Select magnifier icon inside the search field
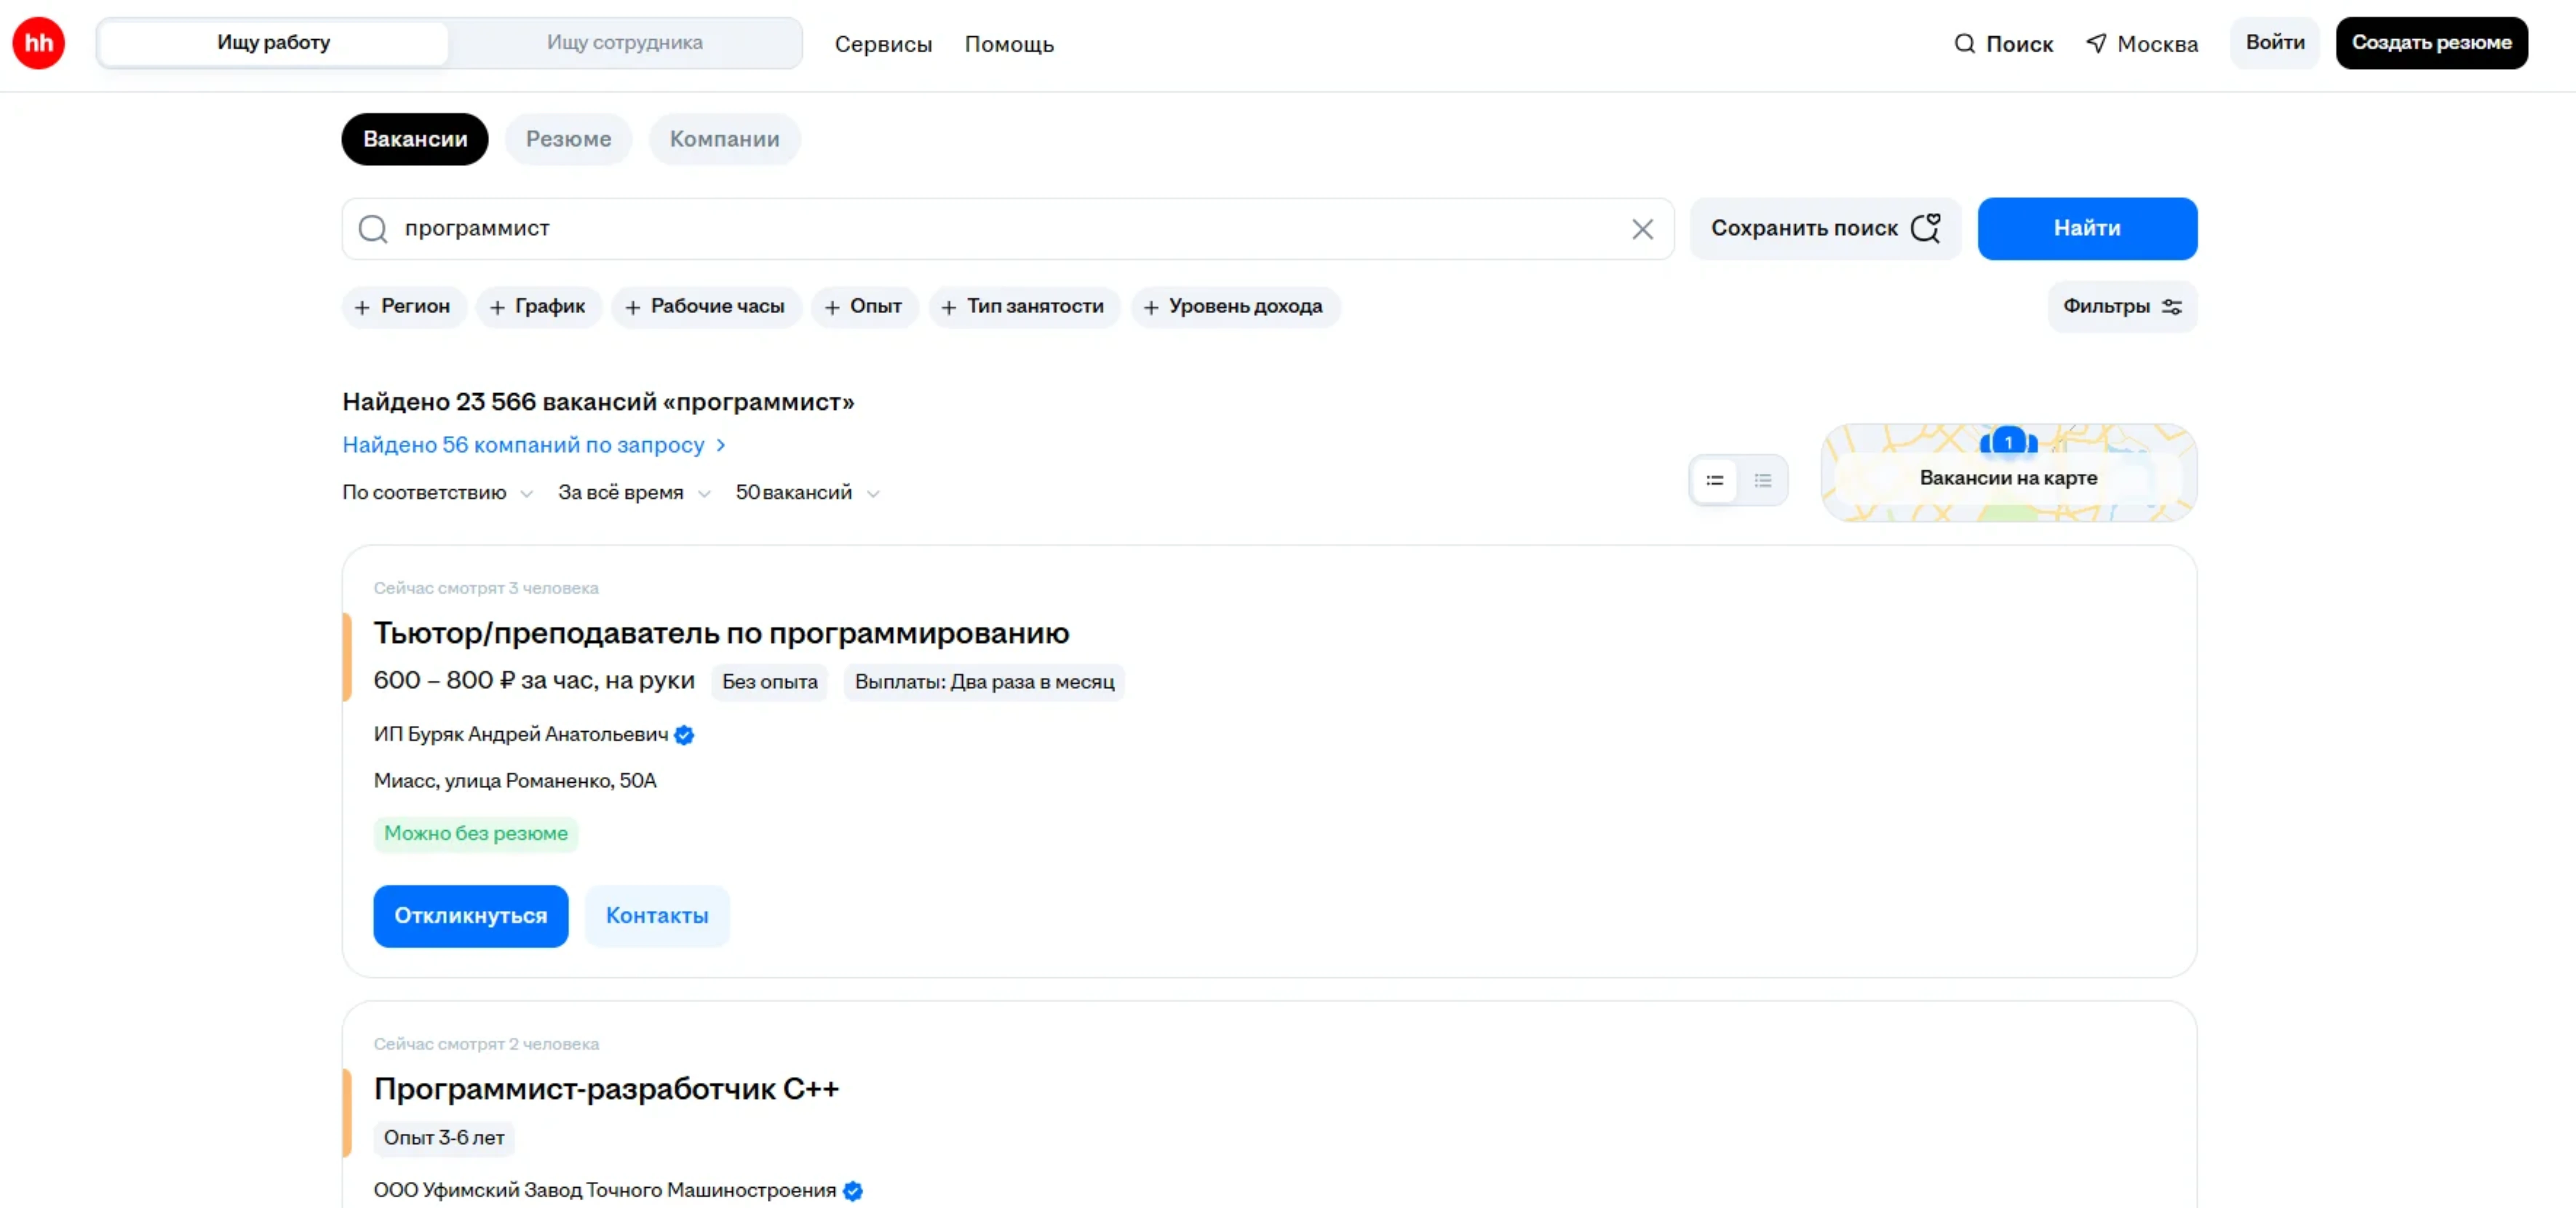The width and height of the screenshot is (2576, 1208). point(373,229)
